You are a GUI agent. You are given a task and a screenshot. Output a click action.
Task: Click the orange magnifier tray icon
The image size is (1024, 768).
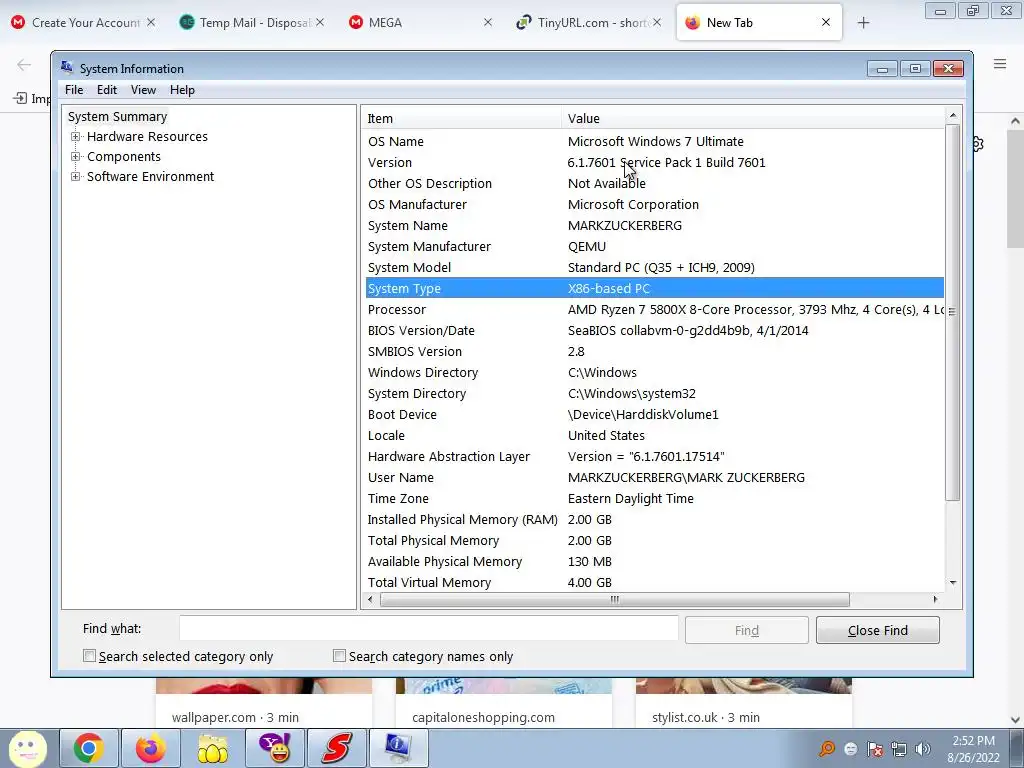click(827, 749)
